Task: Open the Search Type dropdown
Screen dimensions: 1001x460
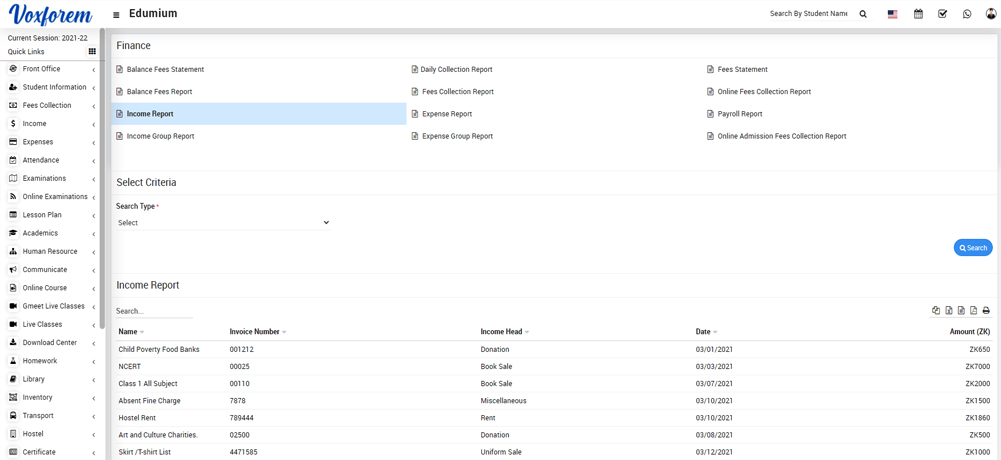Action: 223,223
